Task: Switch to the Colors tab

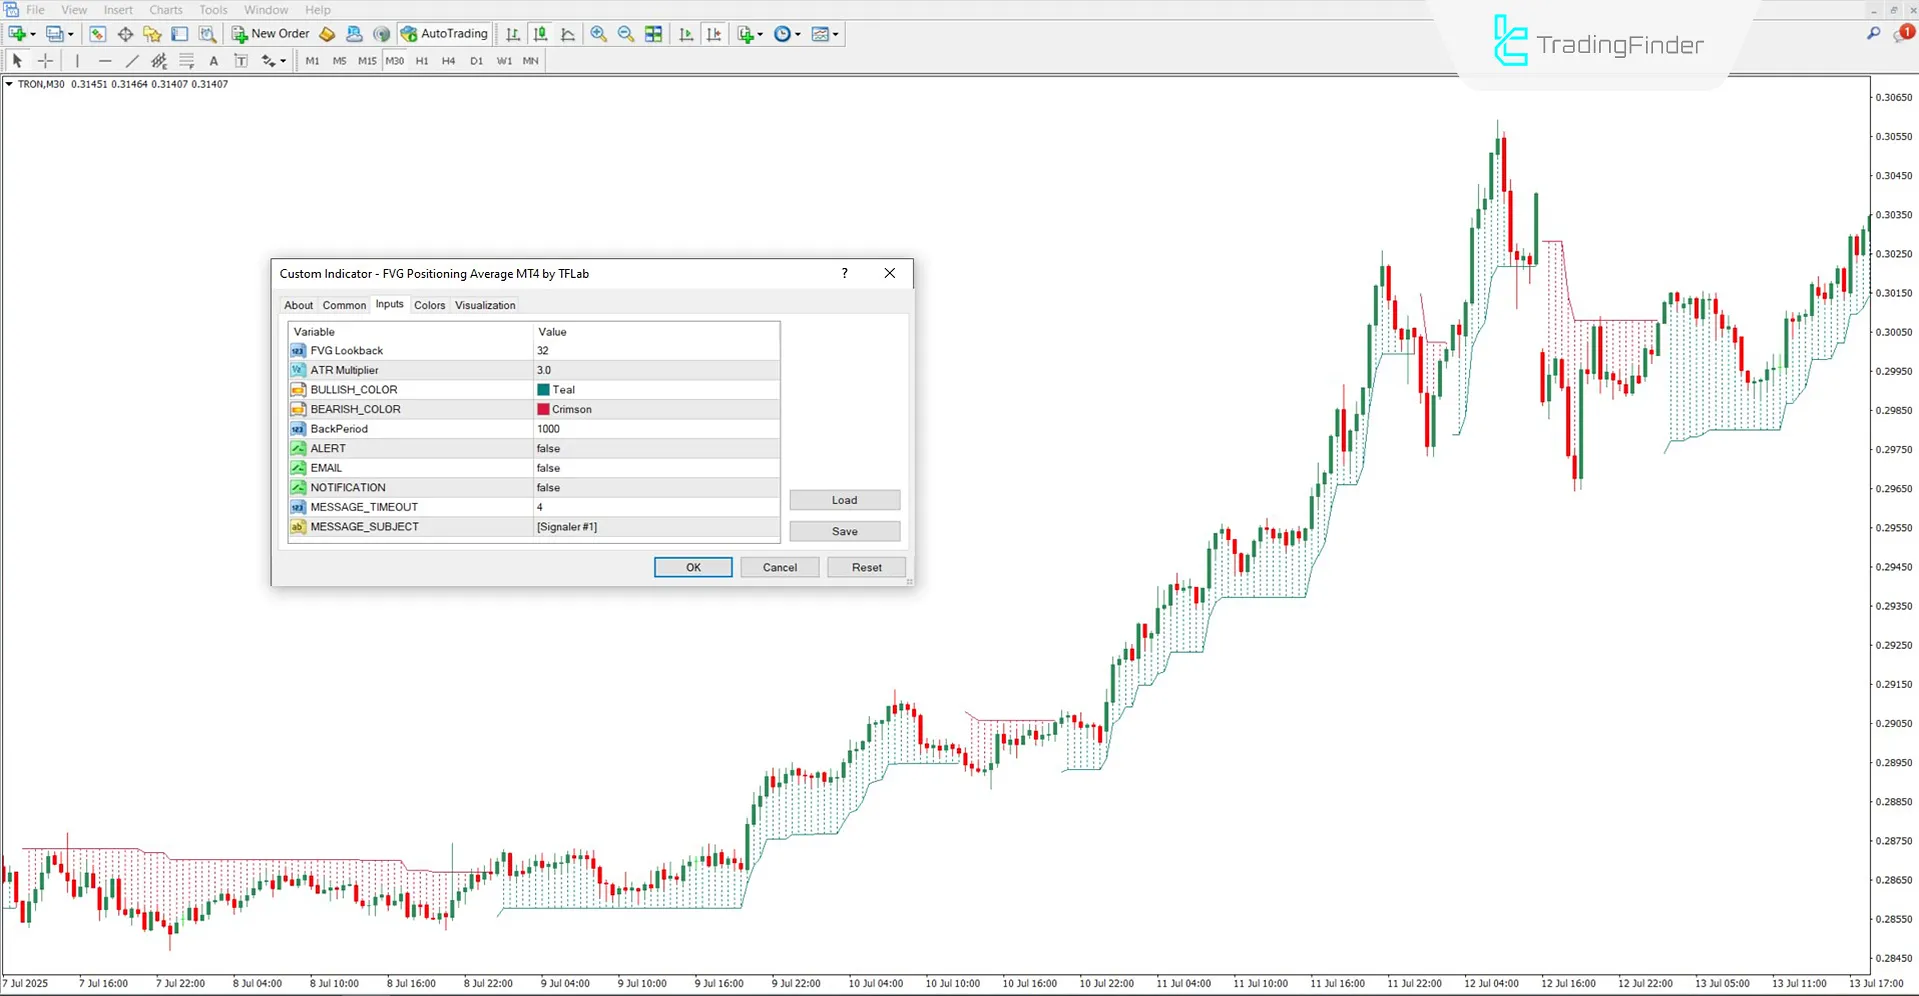Action: pos(429,305)
